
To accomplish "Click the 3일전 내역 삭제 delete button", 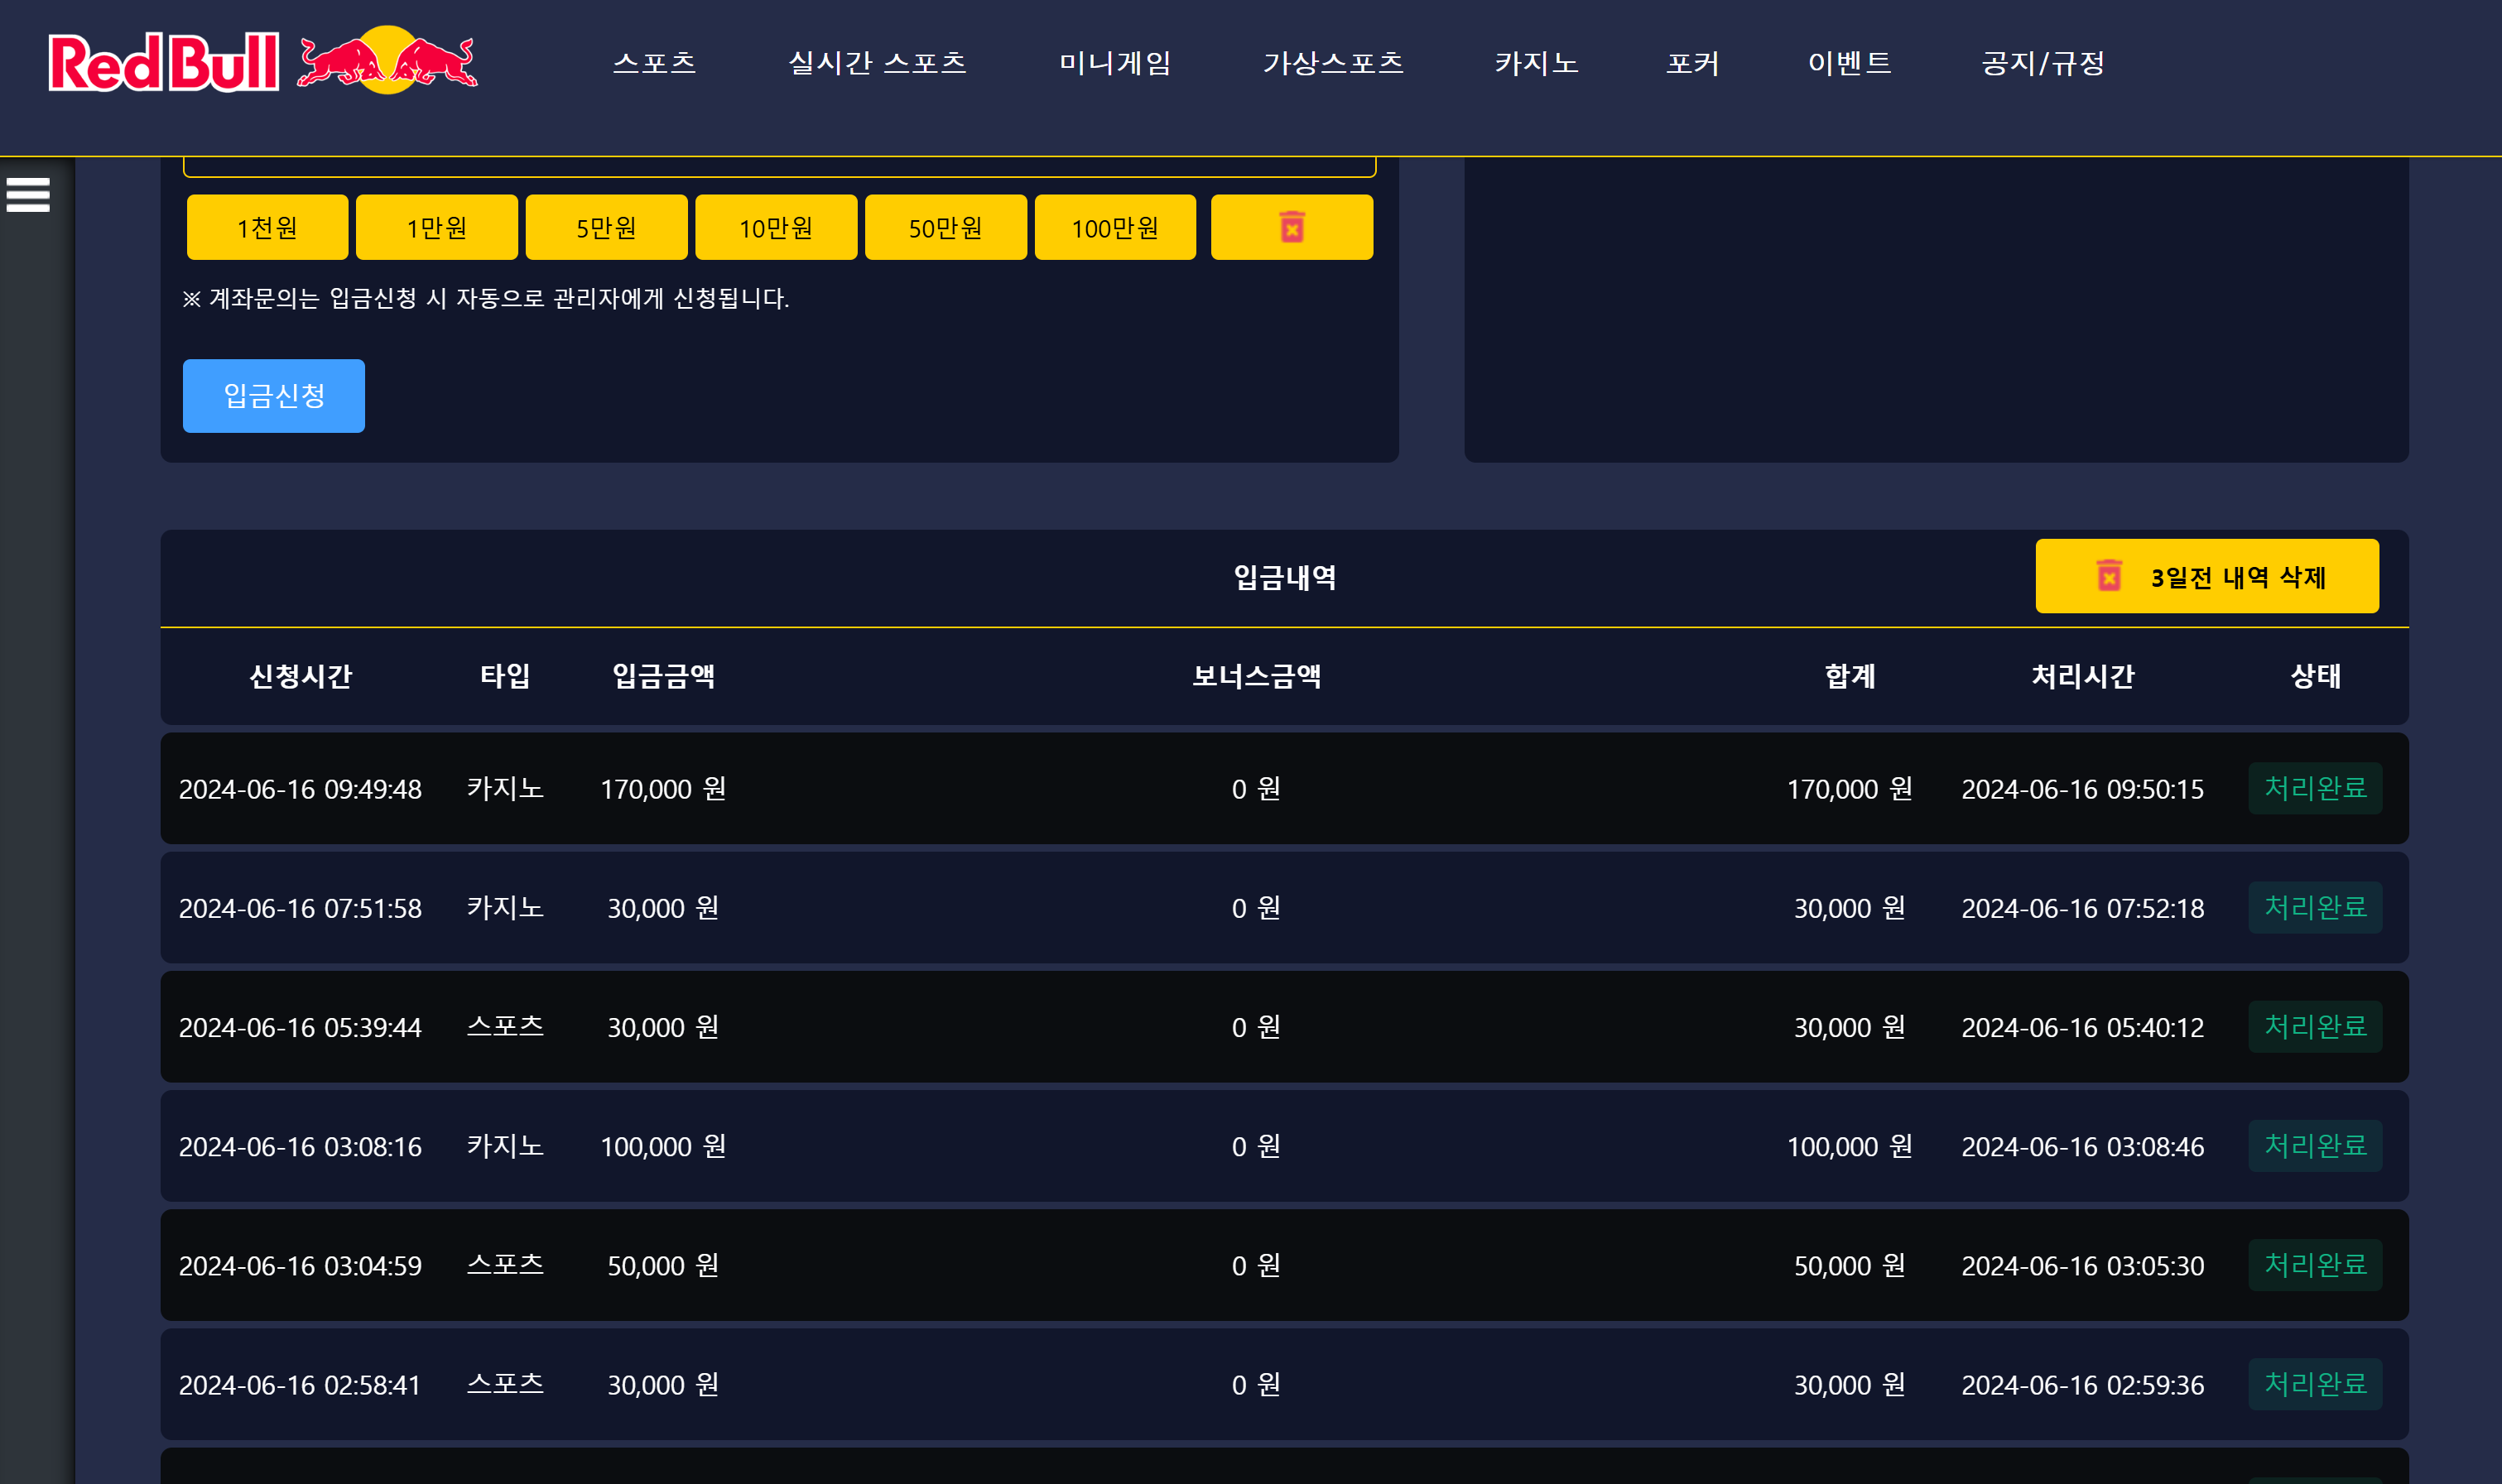I will [2206, 576].
